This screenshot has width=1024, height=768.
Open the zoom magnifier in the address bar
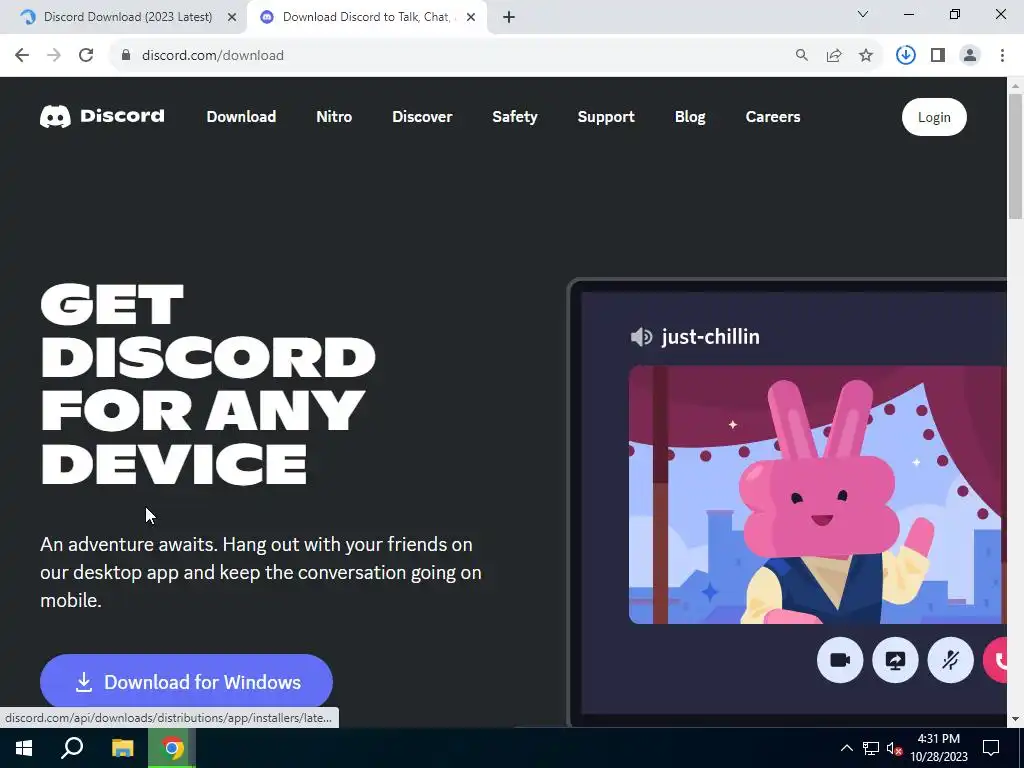click(x=801, y=55)
